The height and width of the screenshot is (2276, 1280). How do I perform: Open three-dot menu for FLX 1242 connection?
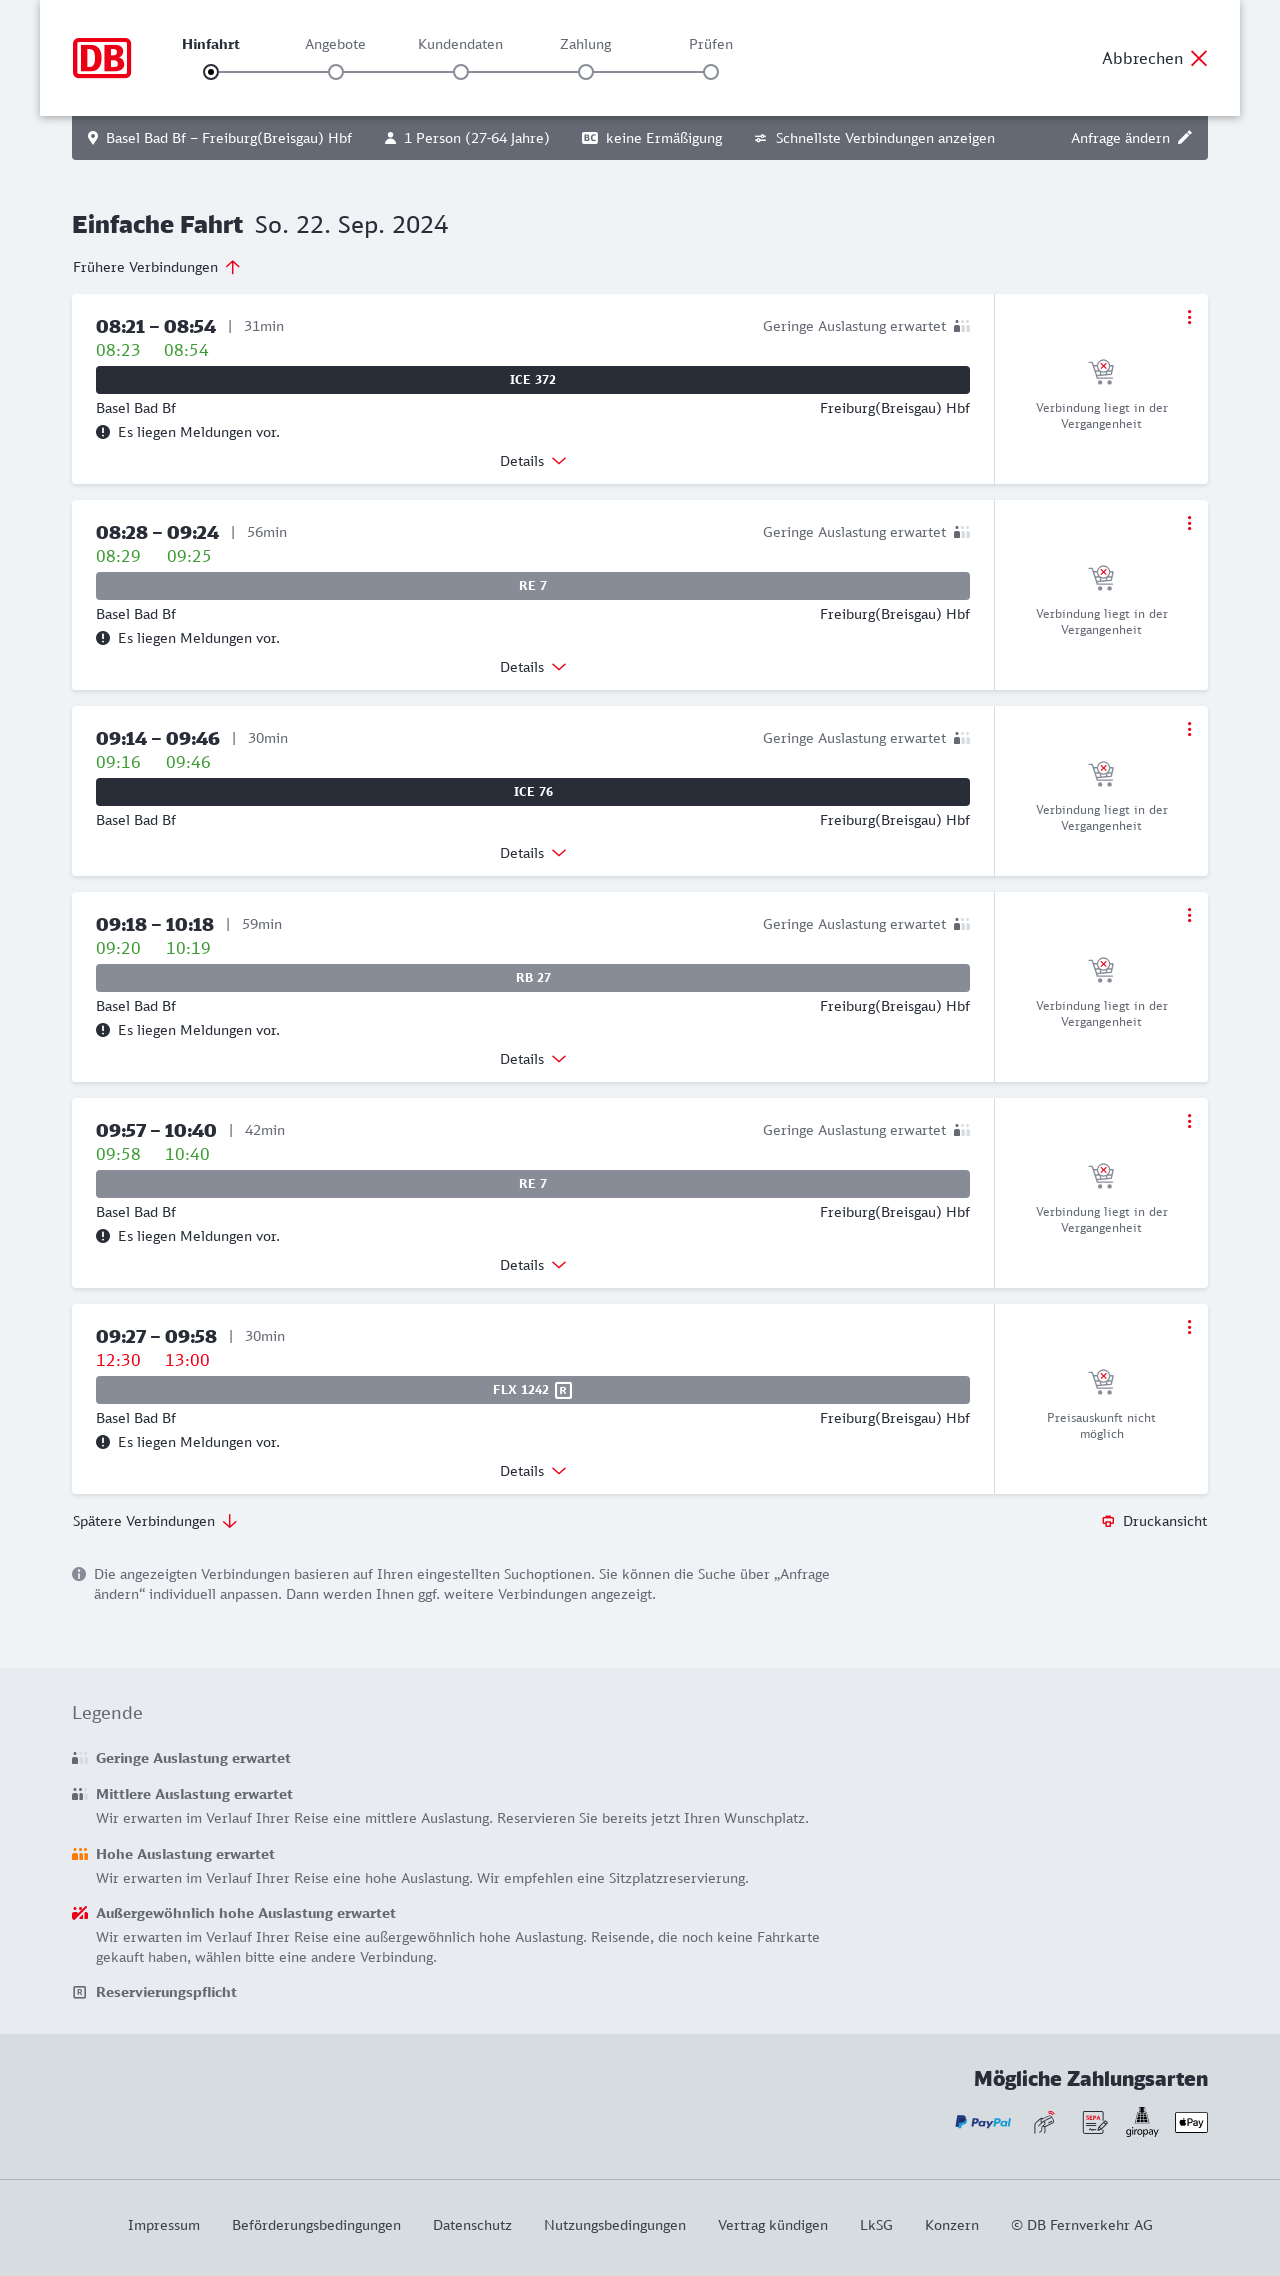click(x=1189, y=1327)
